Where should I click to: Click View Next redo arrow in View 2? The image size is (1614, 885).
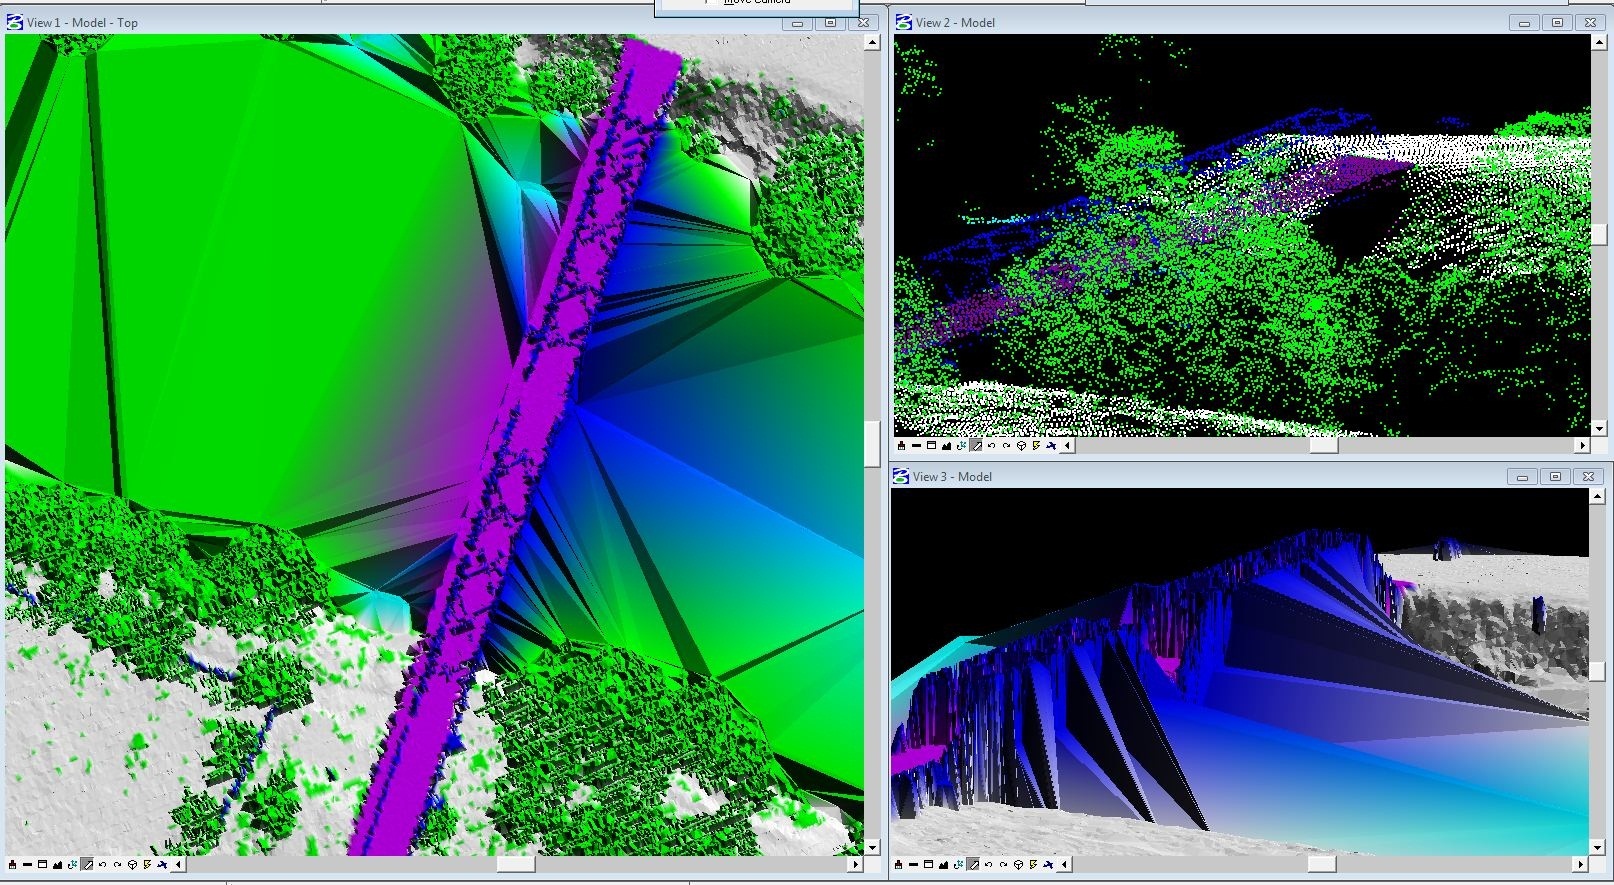(x=1006, y=446)
